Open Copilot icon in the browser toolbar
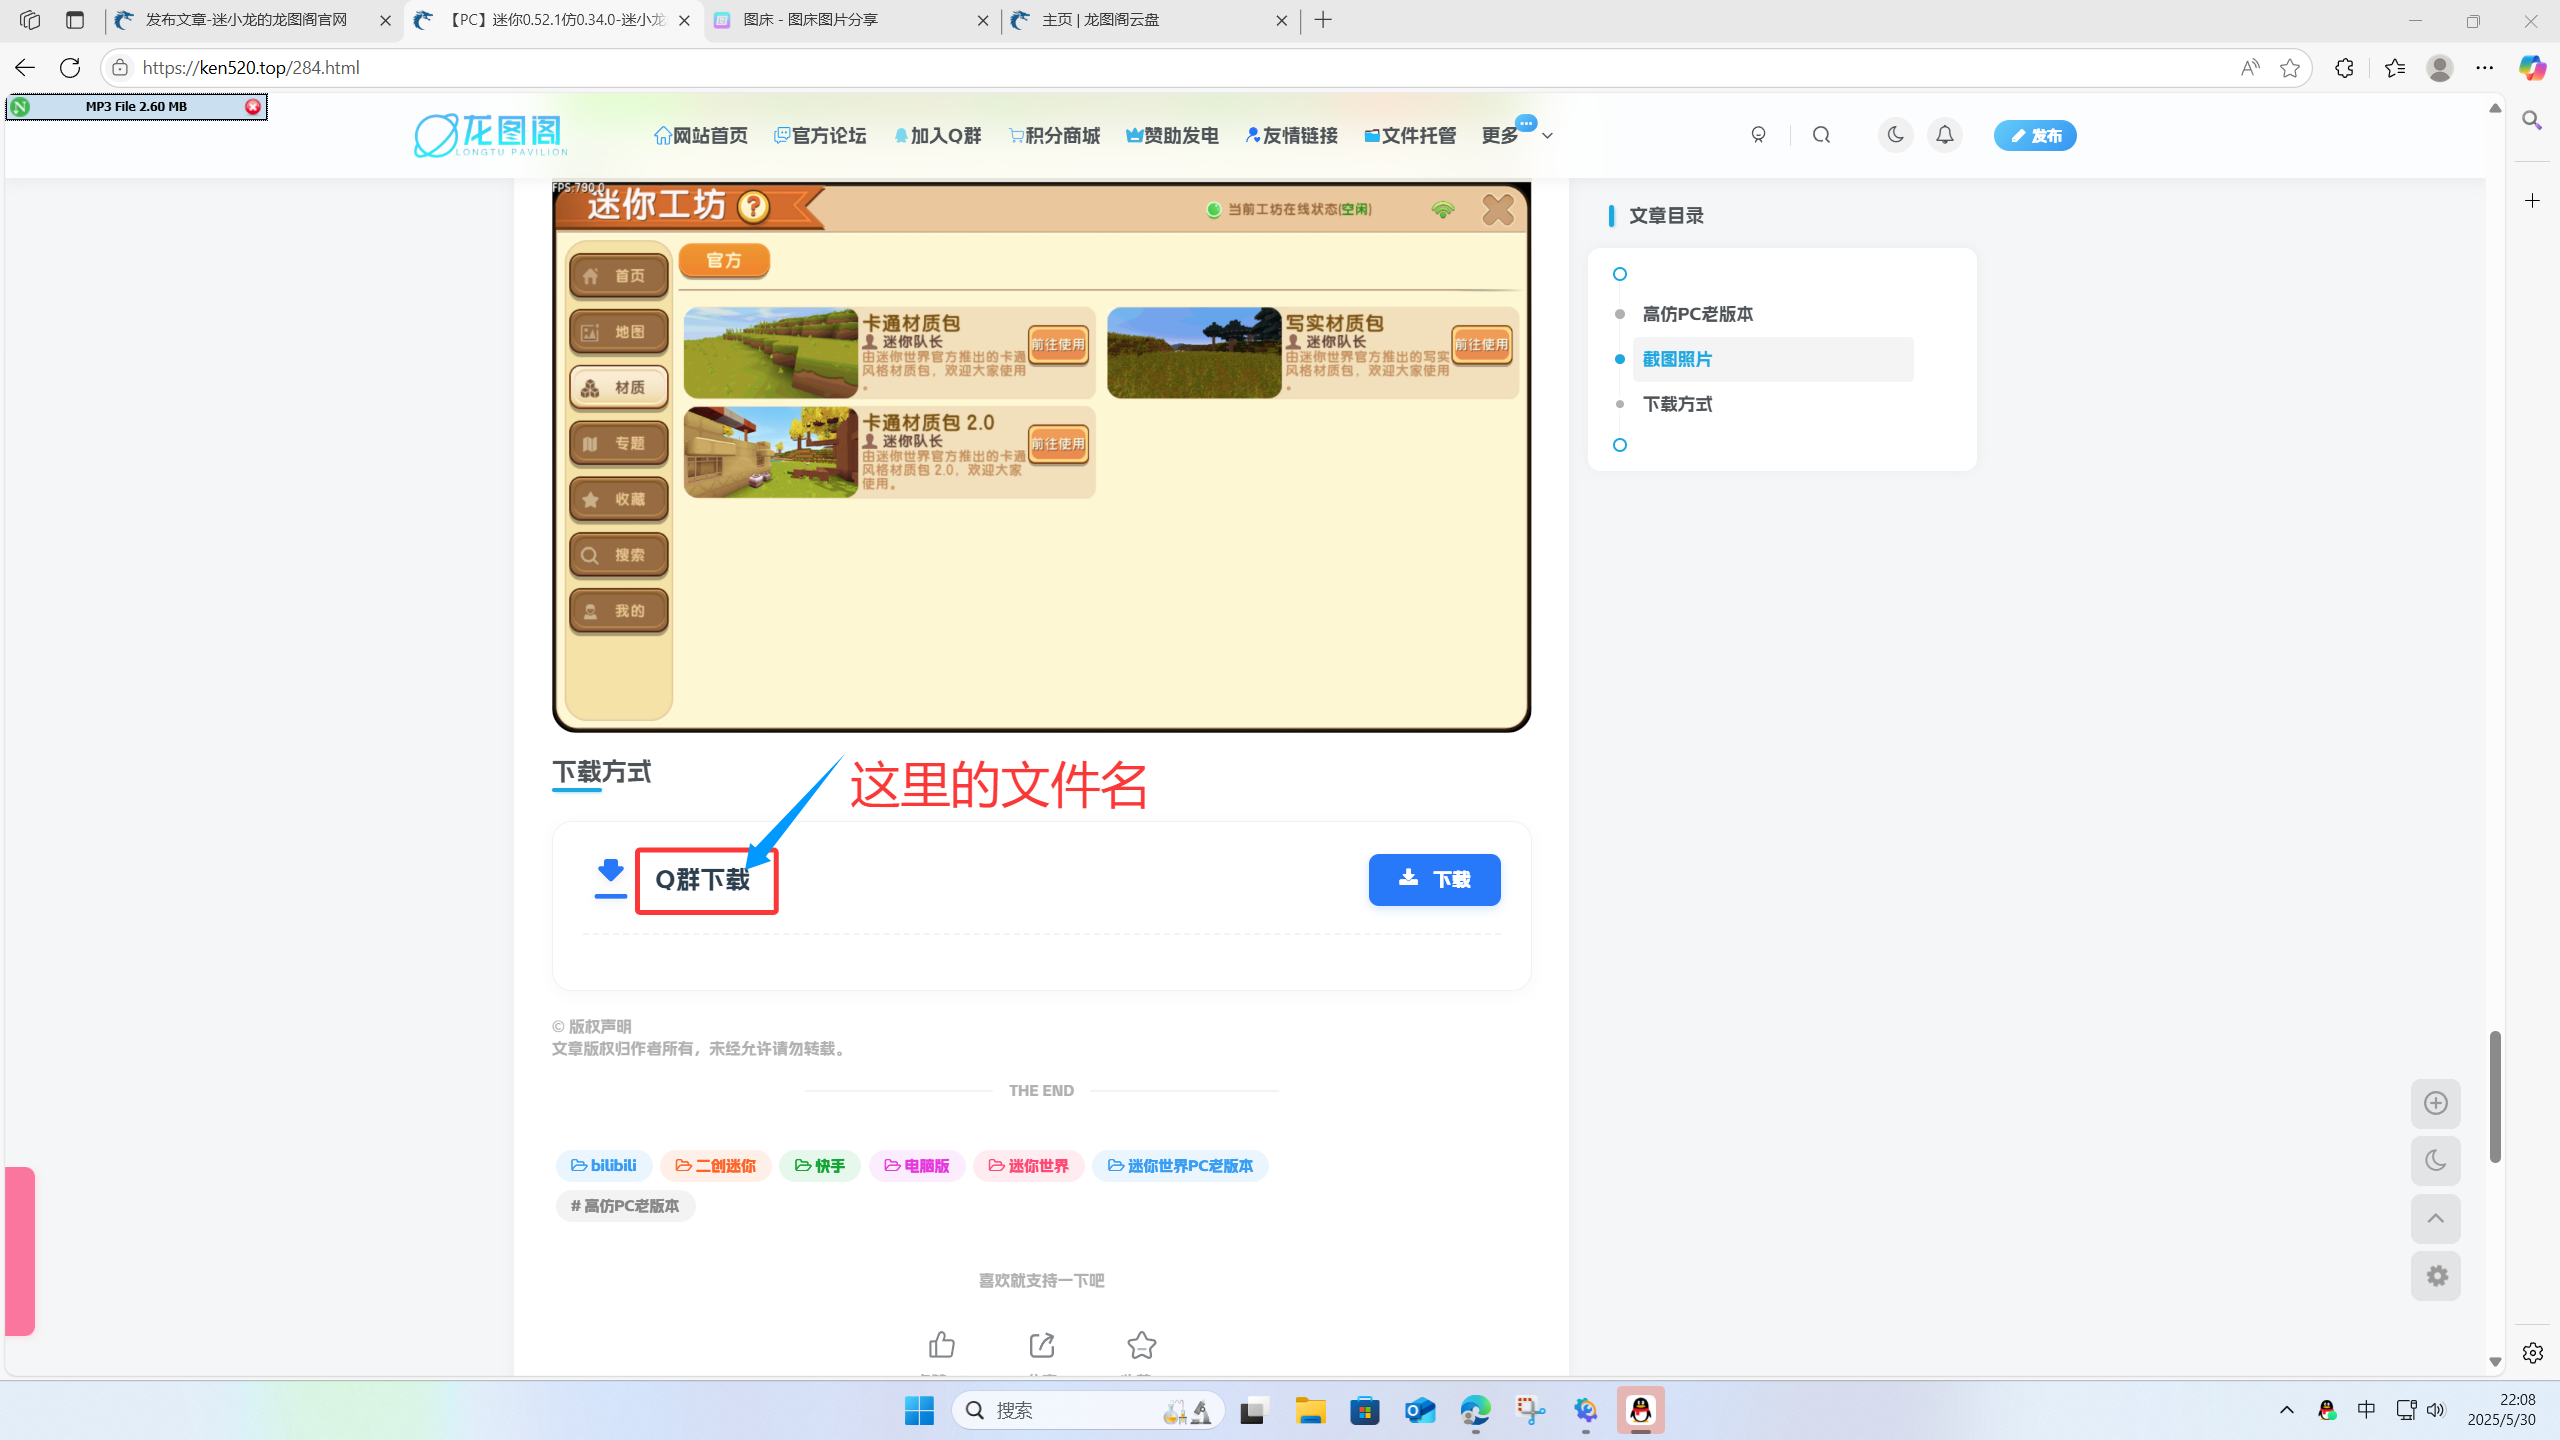Image resolution: width=2560 pixels, height=1440 pixels. point(2532,68)
